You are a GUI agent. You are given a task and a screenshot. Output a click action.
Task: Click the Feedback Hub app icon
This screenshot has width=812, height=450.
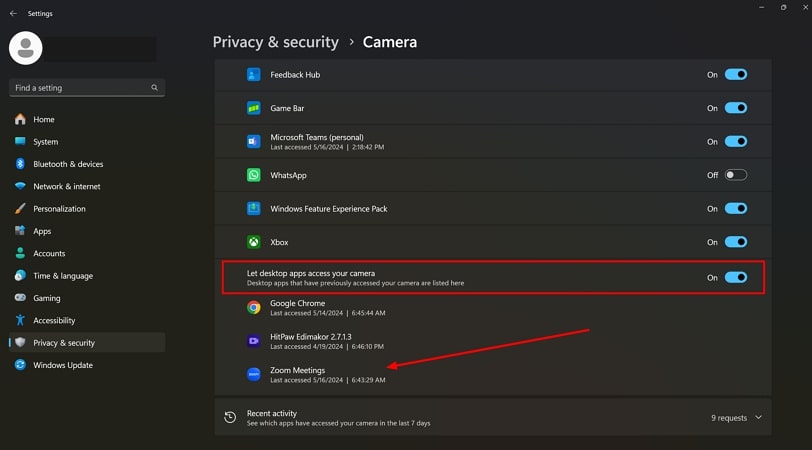[x=254, y=74]
